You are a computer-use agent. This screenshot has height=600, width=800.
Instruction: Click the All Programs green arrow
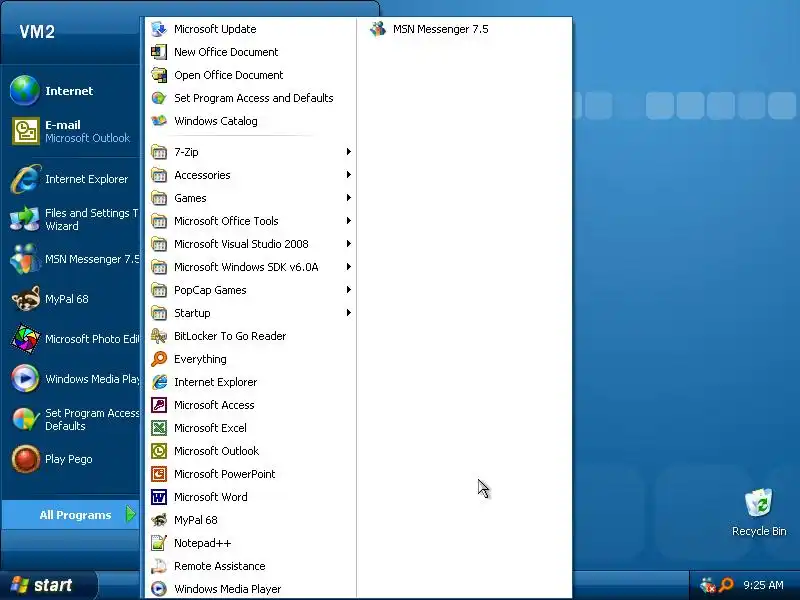click(131, 514)
